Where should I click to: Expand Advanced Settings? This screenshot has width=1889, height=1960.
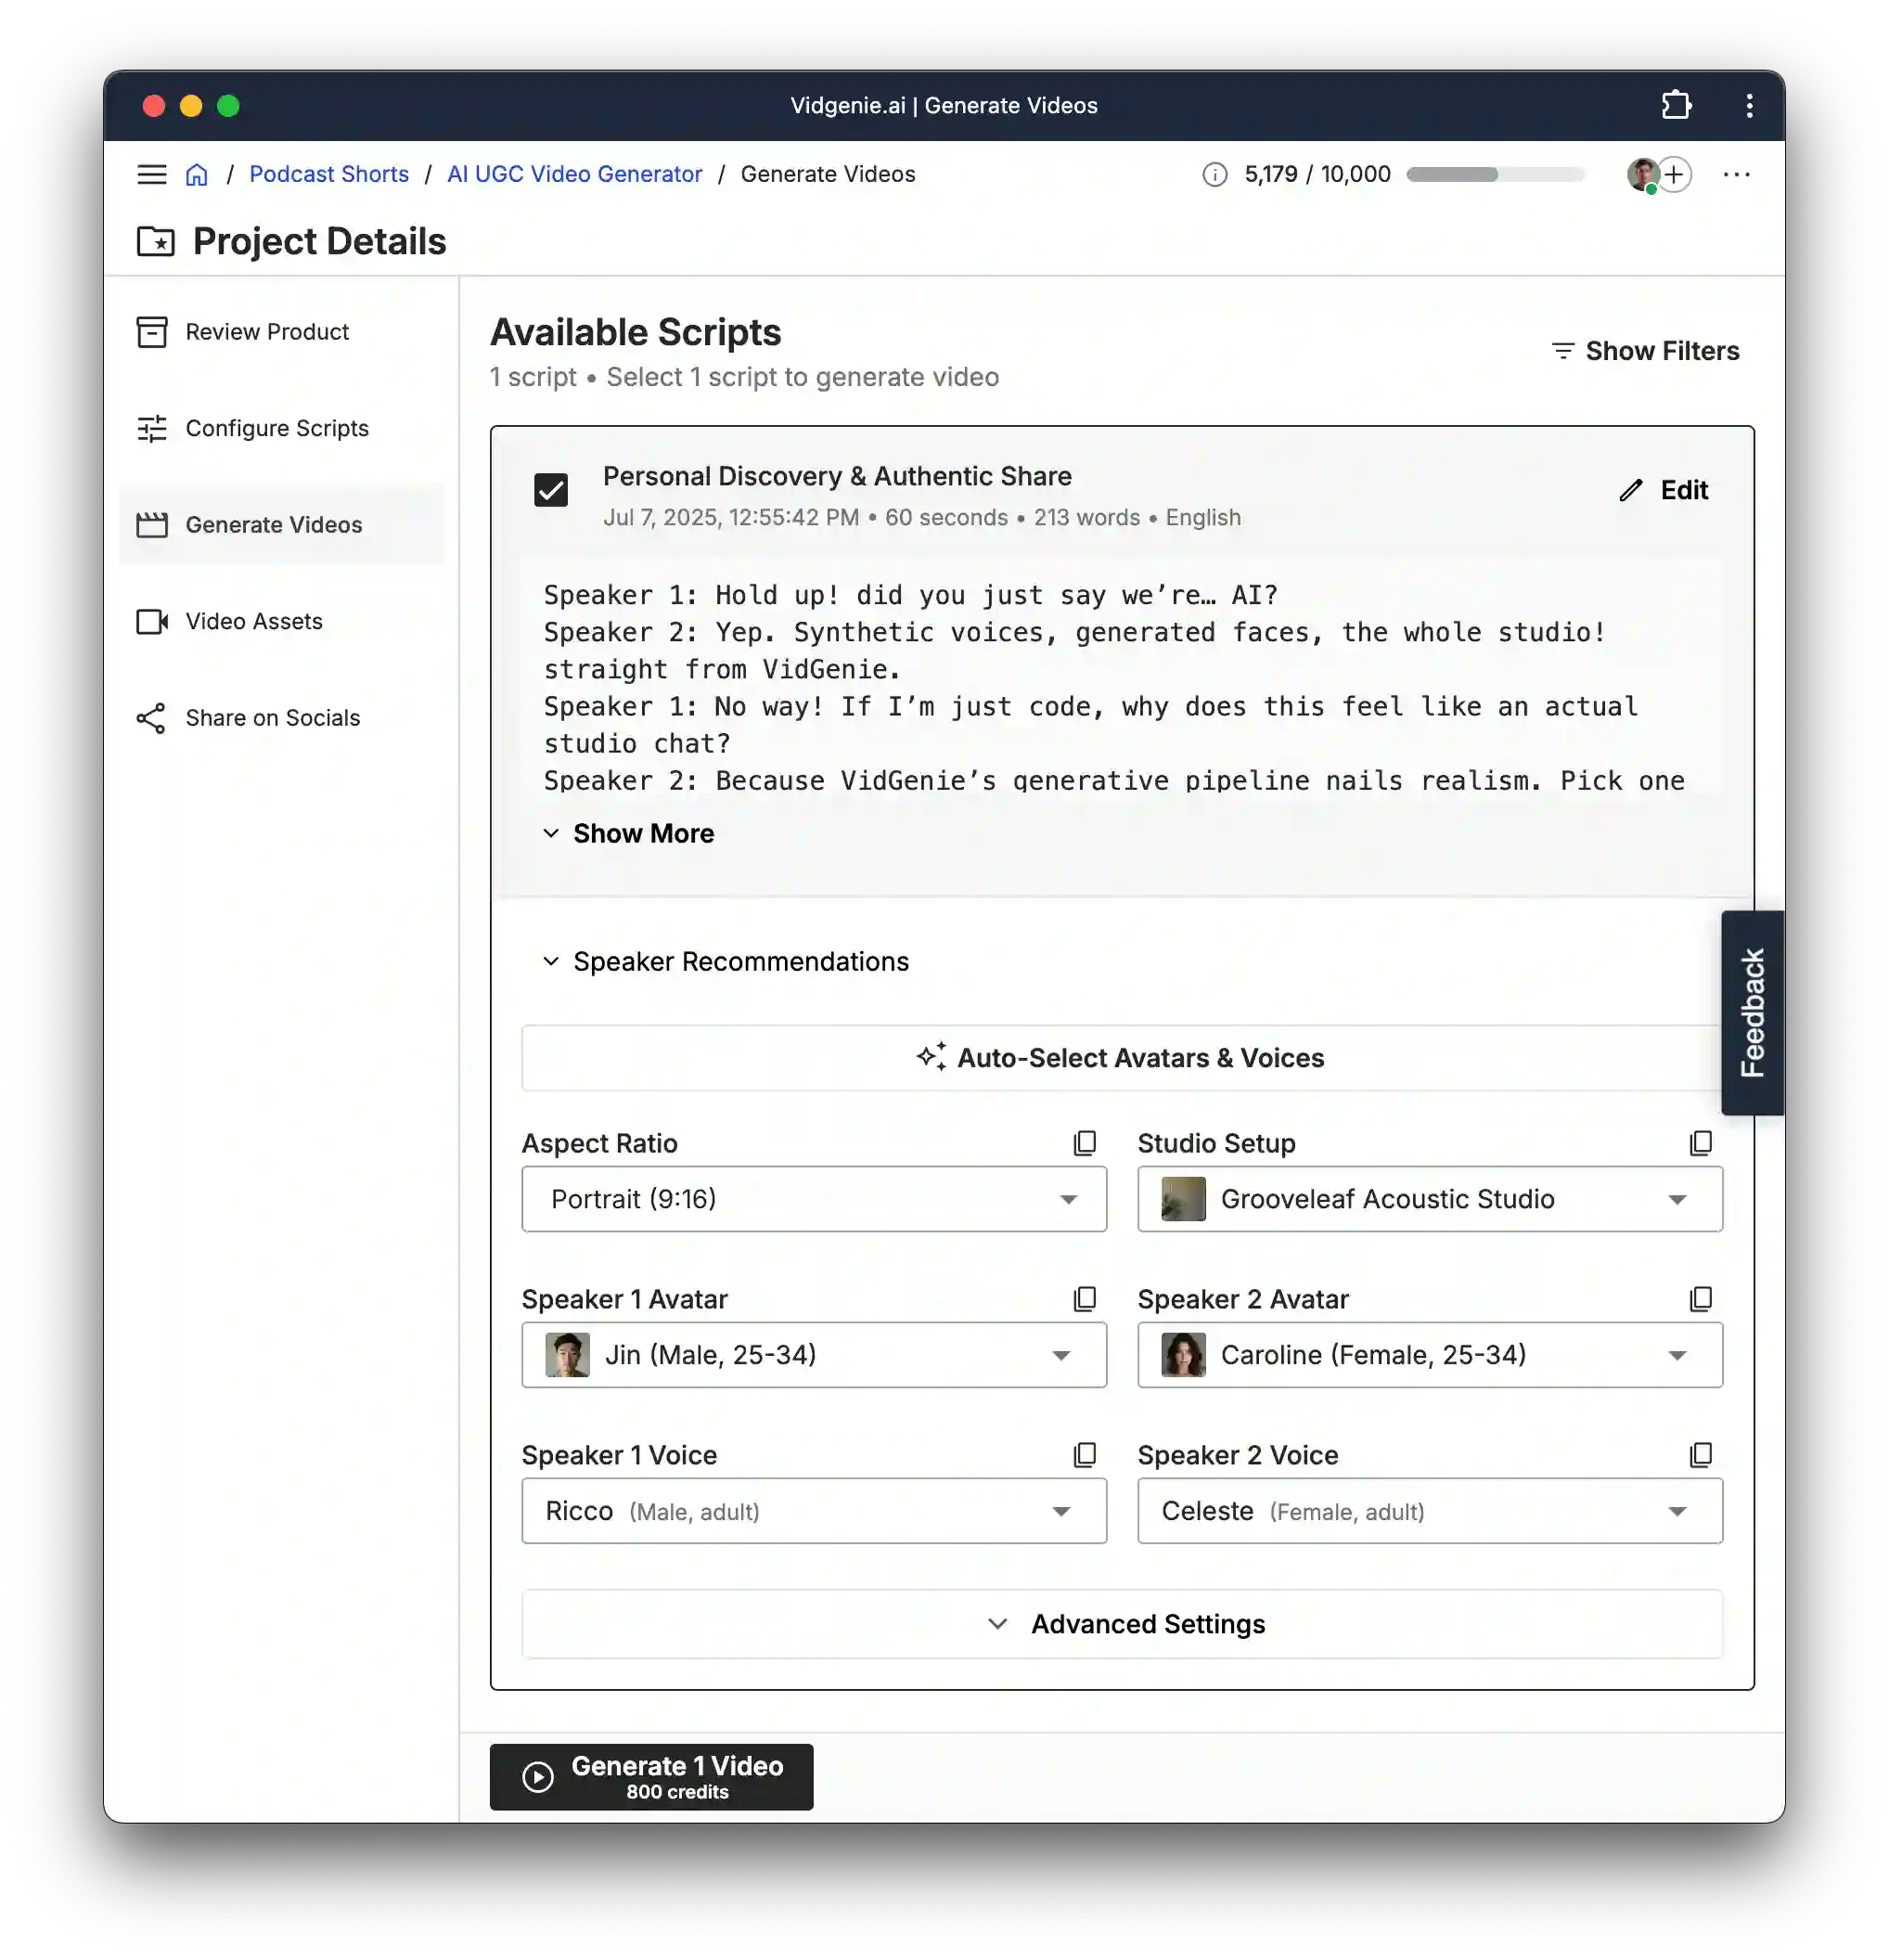pos(1122,1623)
